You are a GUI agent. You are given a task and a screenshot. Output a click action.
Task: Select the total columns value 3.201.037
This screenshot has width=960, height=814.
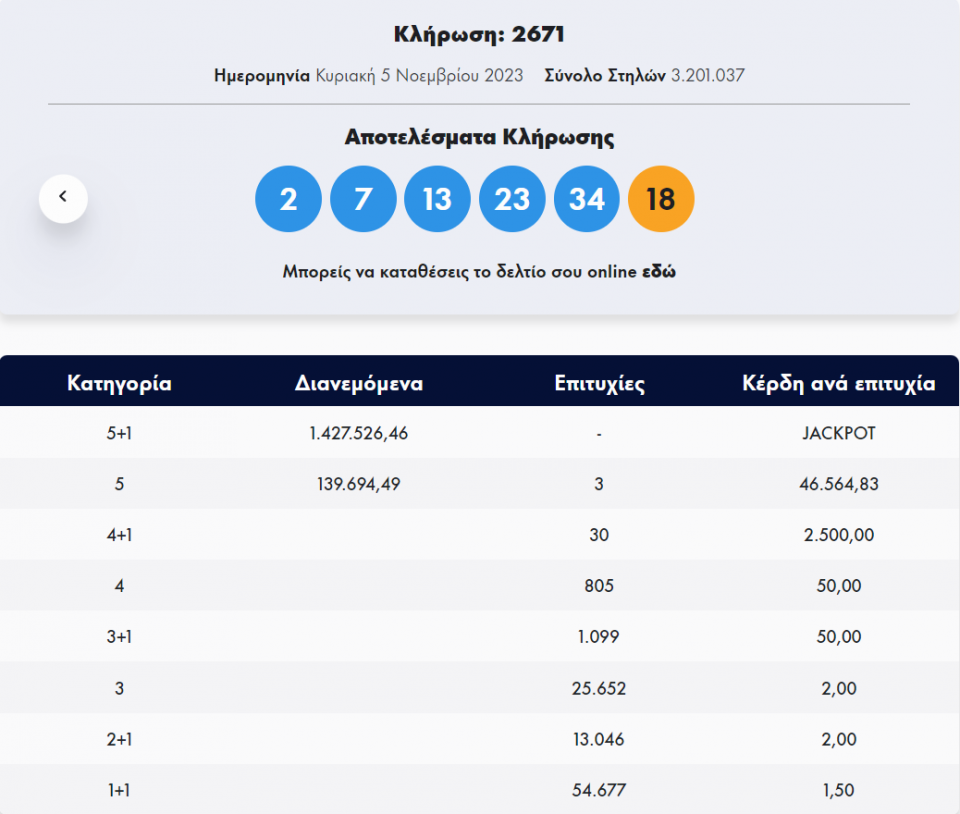(708, 75)
